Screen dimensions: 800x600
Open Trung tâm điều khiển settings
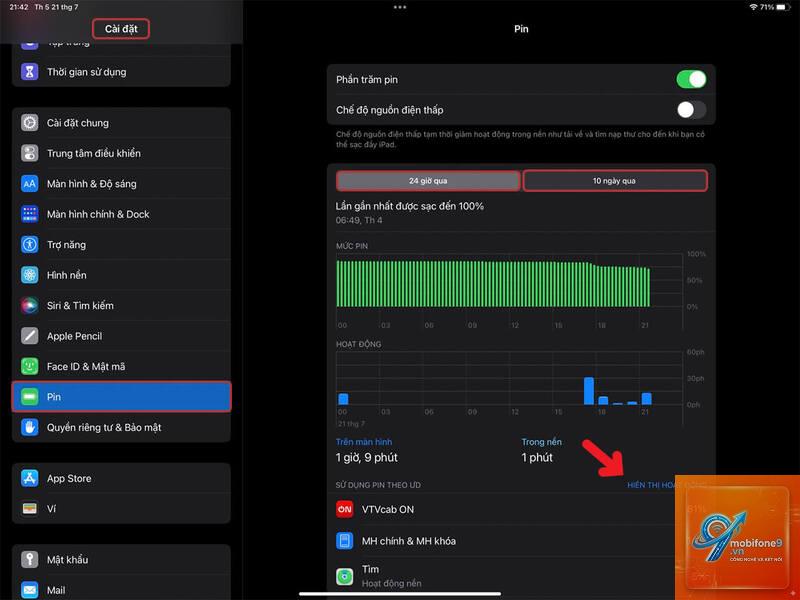coord(121,153)
